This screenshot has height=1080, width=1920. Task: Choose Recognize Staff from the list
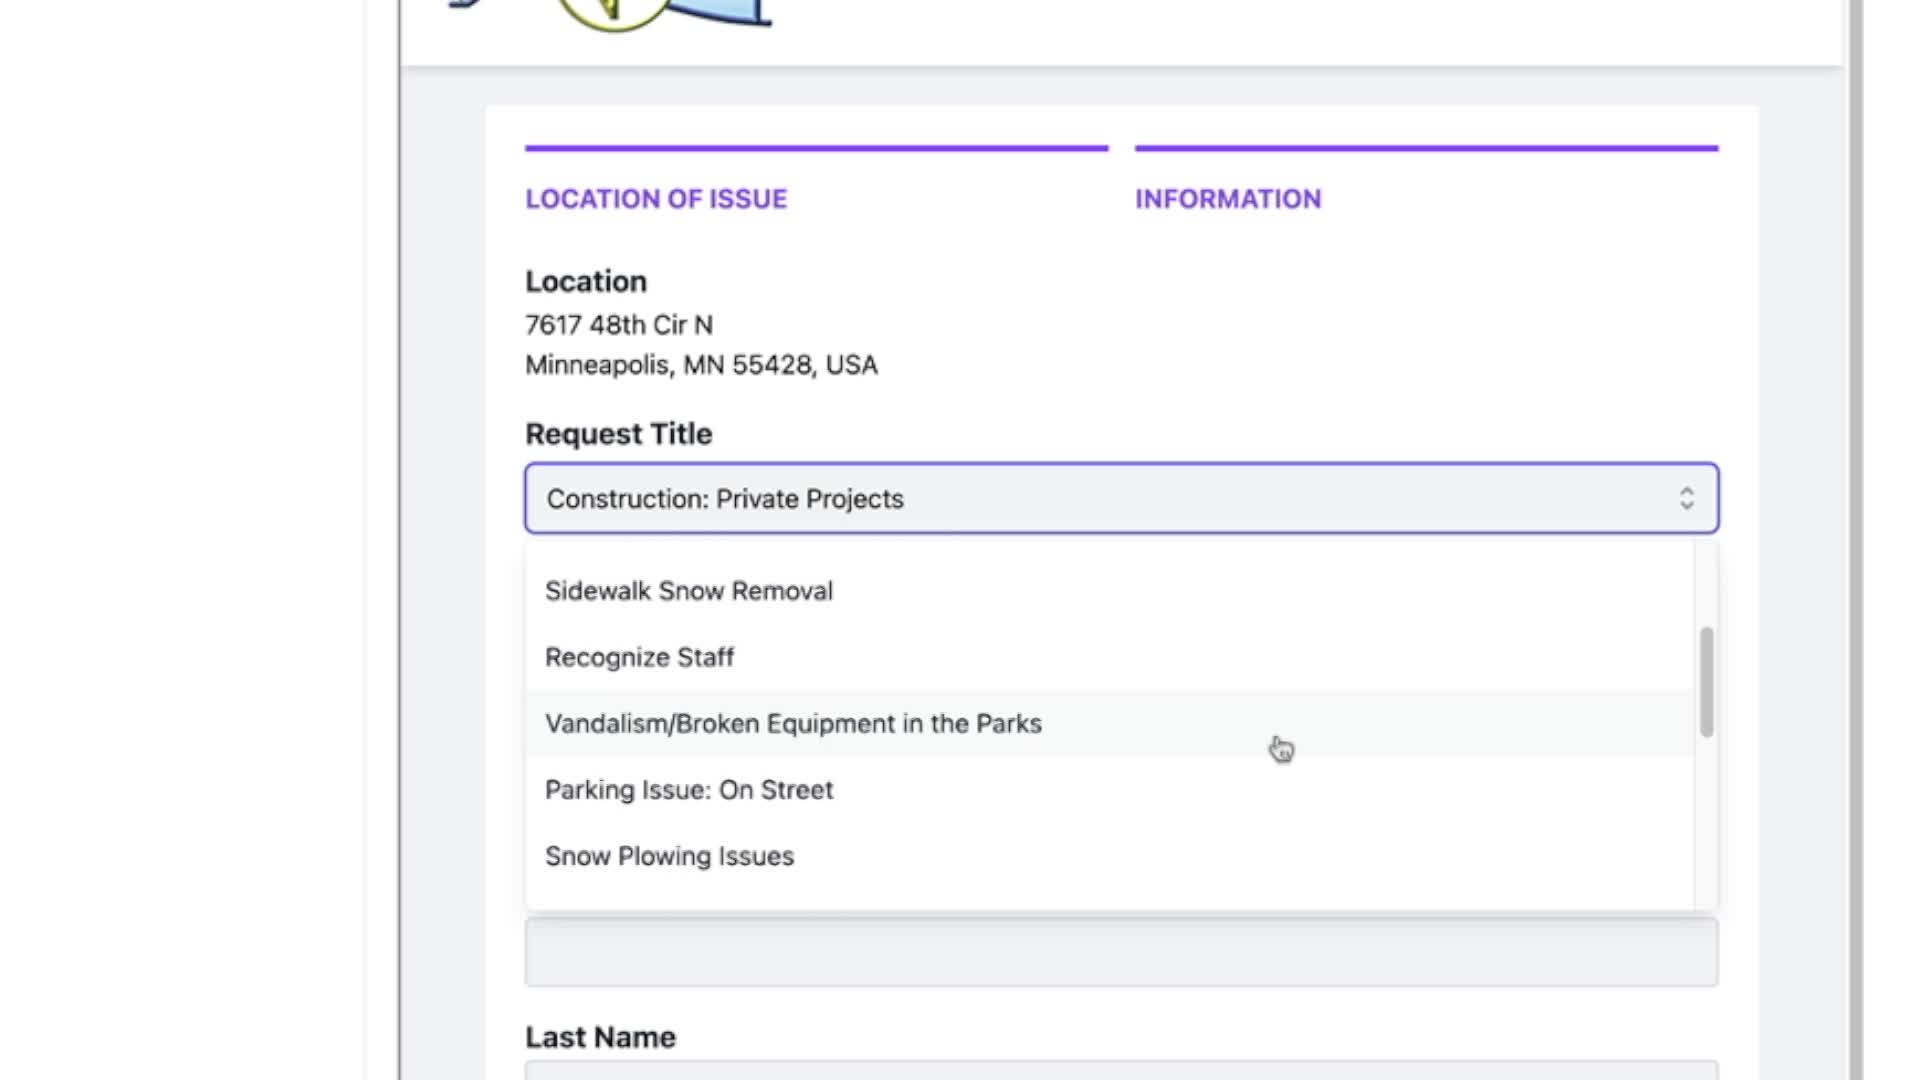[x=639, y=657]
